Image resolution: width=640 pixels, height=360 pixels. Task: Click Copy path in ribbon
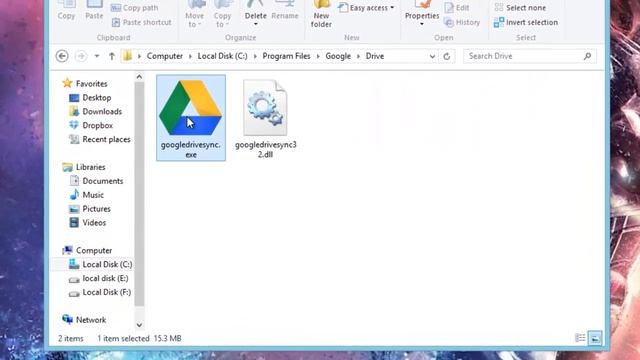(x=135, y=8)
